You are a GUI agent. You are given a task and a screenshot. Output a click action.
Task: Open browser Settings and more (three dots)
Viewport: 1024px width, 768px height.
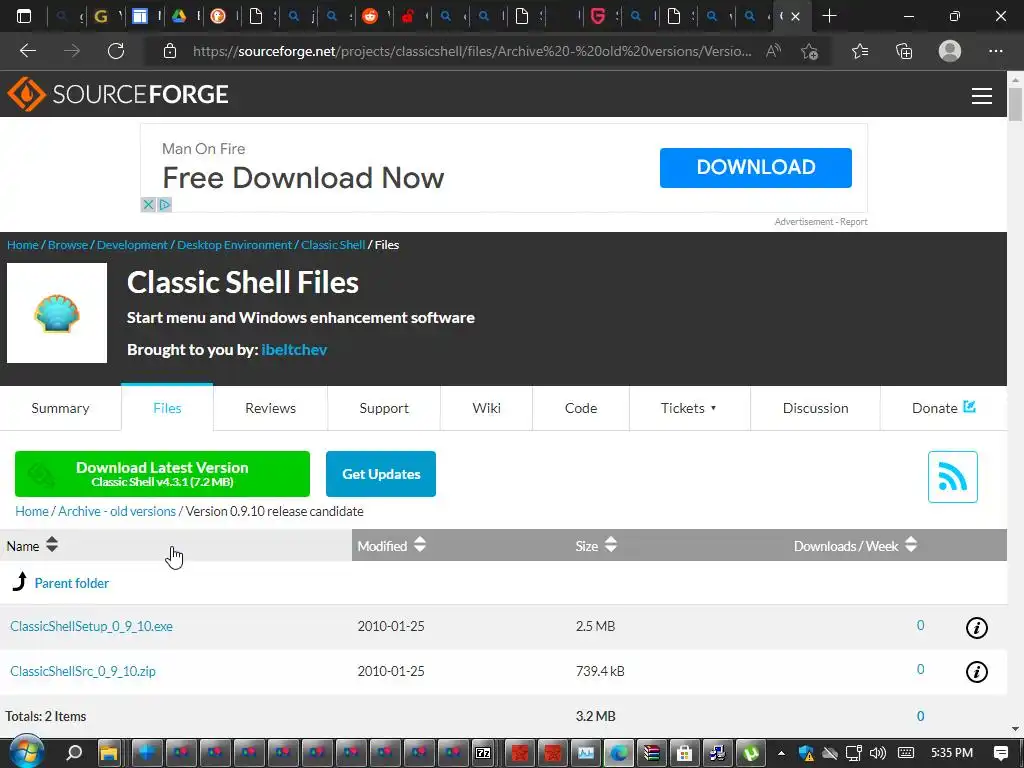pos(995,51)
